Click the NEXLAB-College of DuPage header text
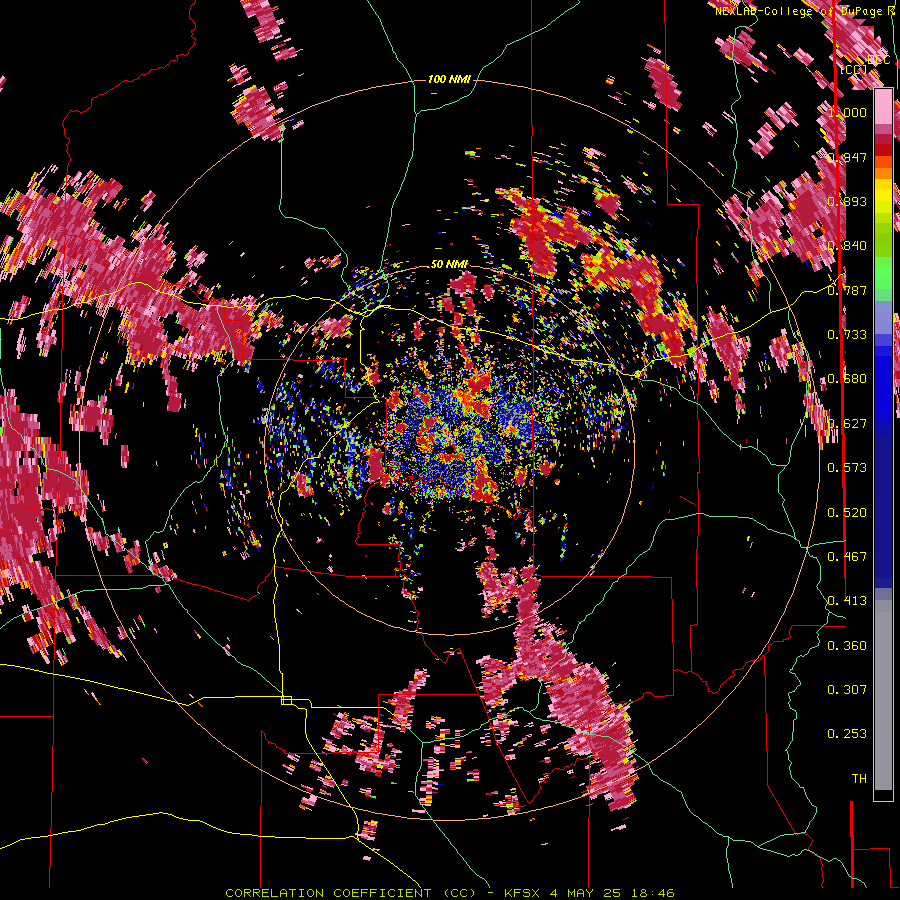The width and height of the screenshot is (900, 900). click(x=799, y=11)
